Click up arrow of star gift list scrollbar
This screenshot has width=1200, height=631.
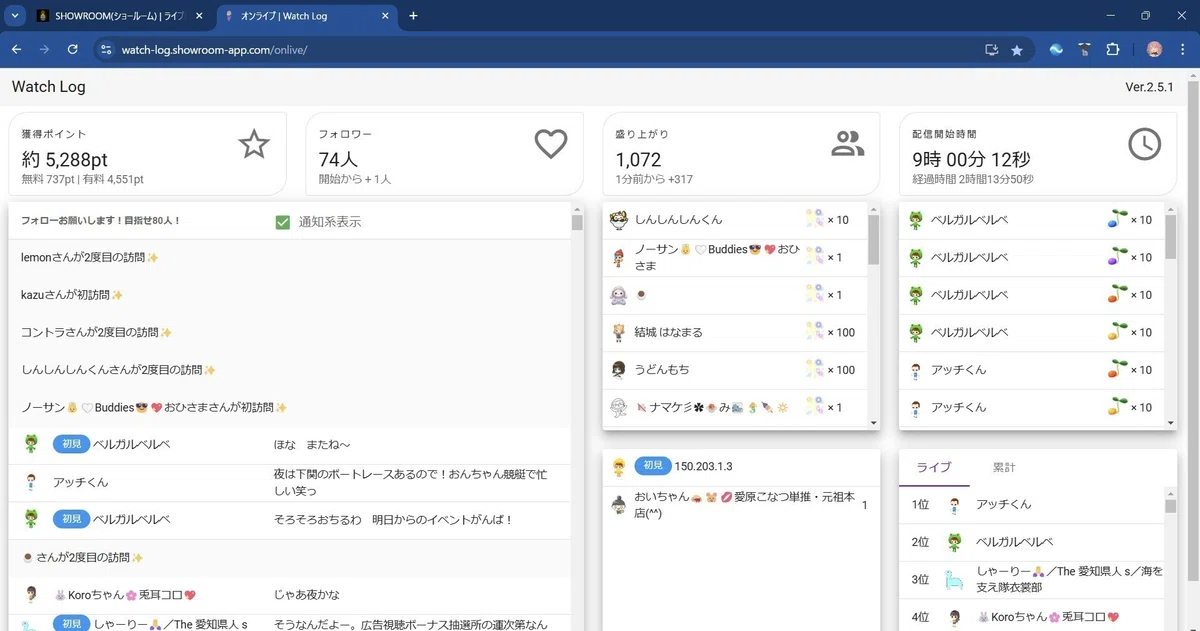[x=874, y=208]
